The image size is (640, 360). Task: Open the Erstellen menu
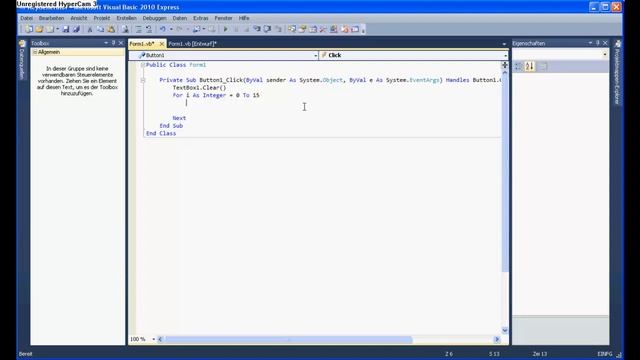click(x=127, y=18)
